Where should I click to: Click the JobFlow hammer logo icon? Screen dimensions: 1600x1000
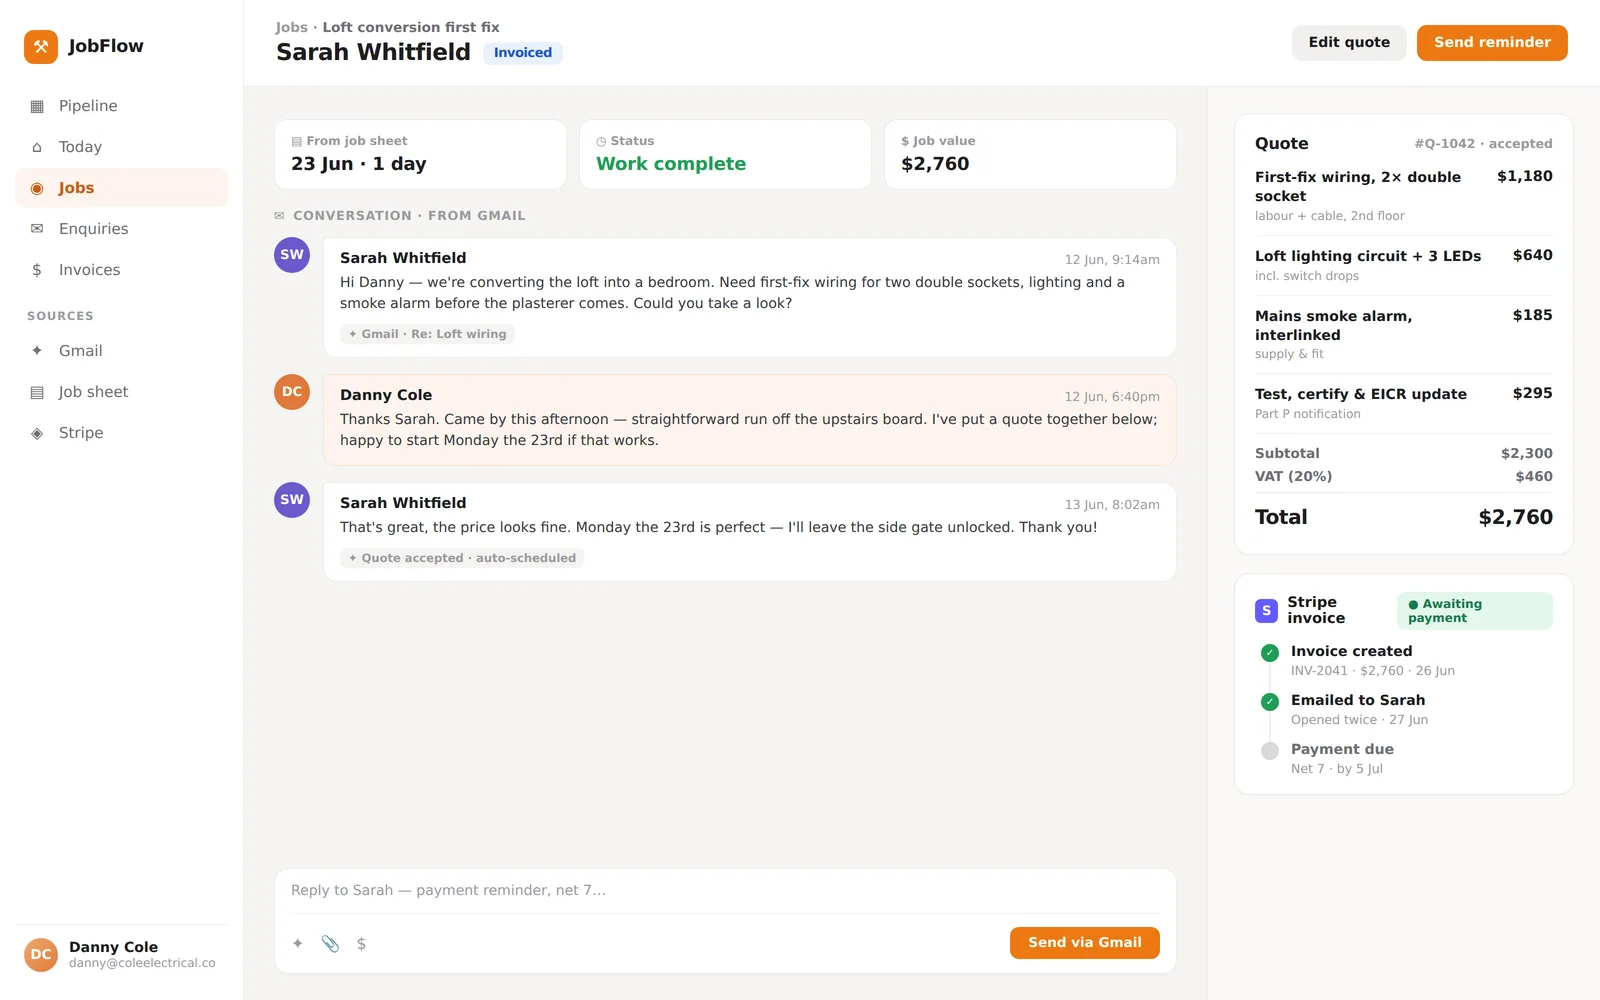[41, 46]
